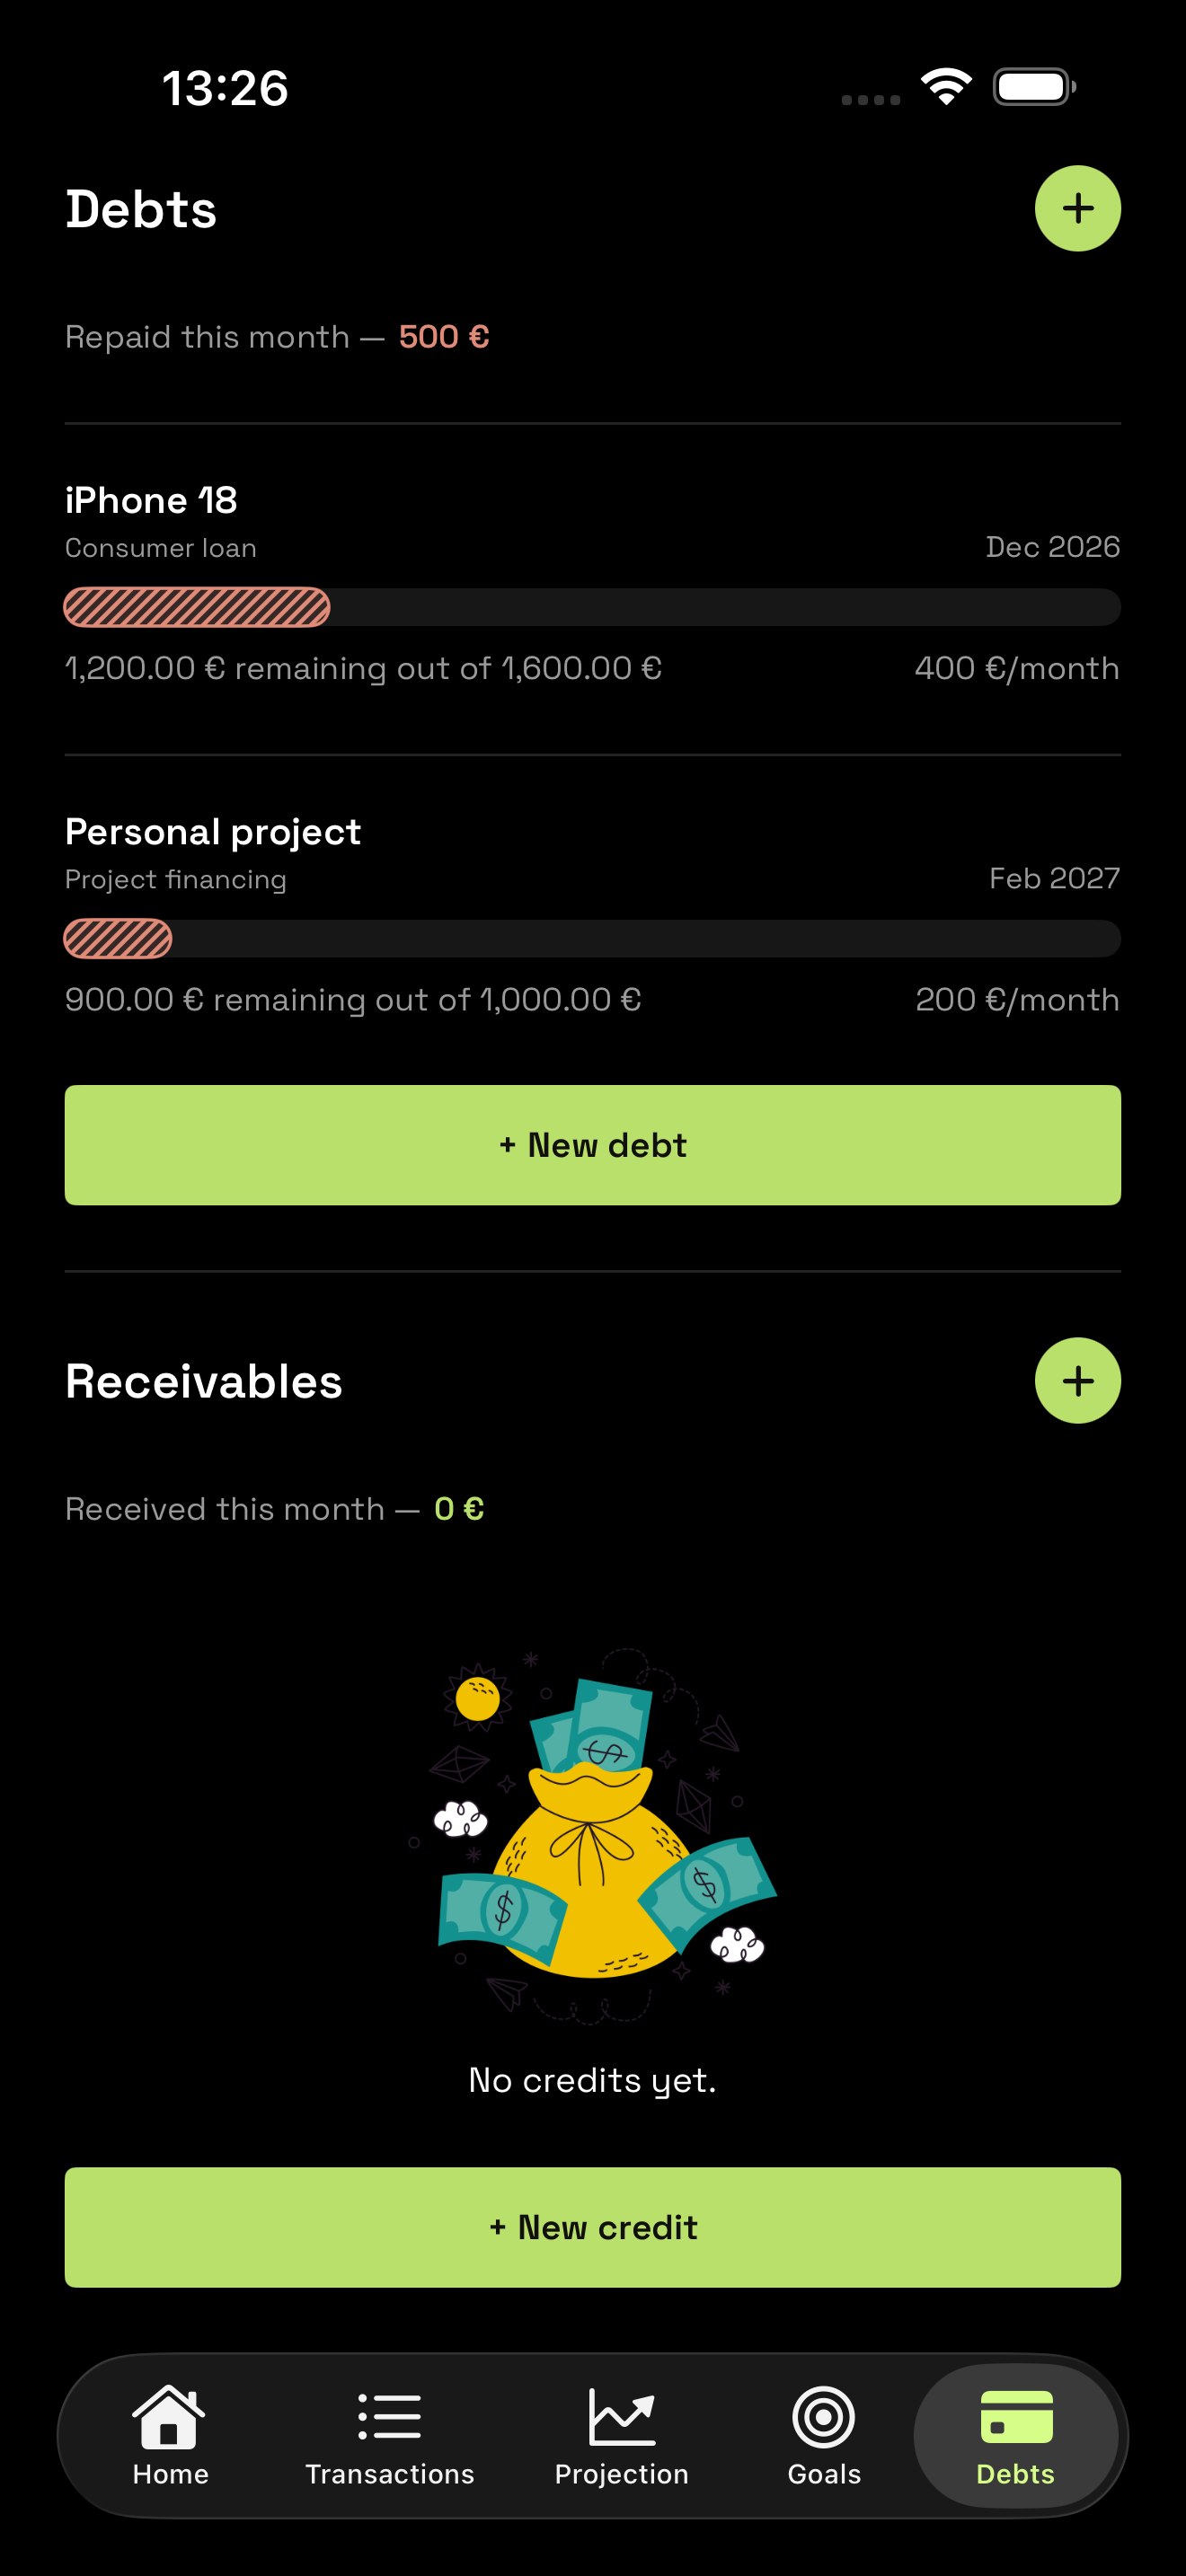The height and width of the screenshot is (2576, 1186).
Task: Open the Home tab icon
Action: coord(169,2416)
